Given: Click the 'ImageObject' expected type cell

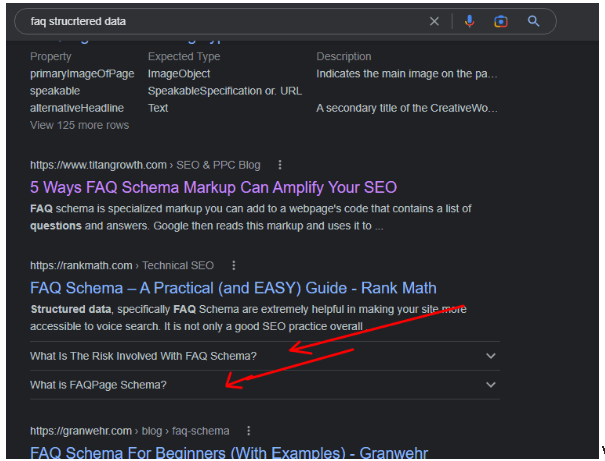Looking at the screenshot, I should click(x=179, y=74).
